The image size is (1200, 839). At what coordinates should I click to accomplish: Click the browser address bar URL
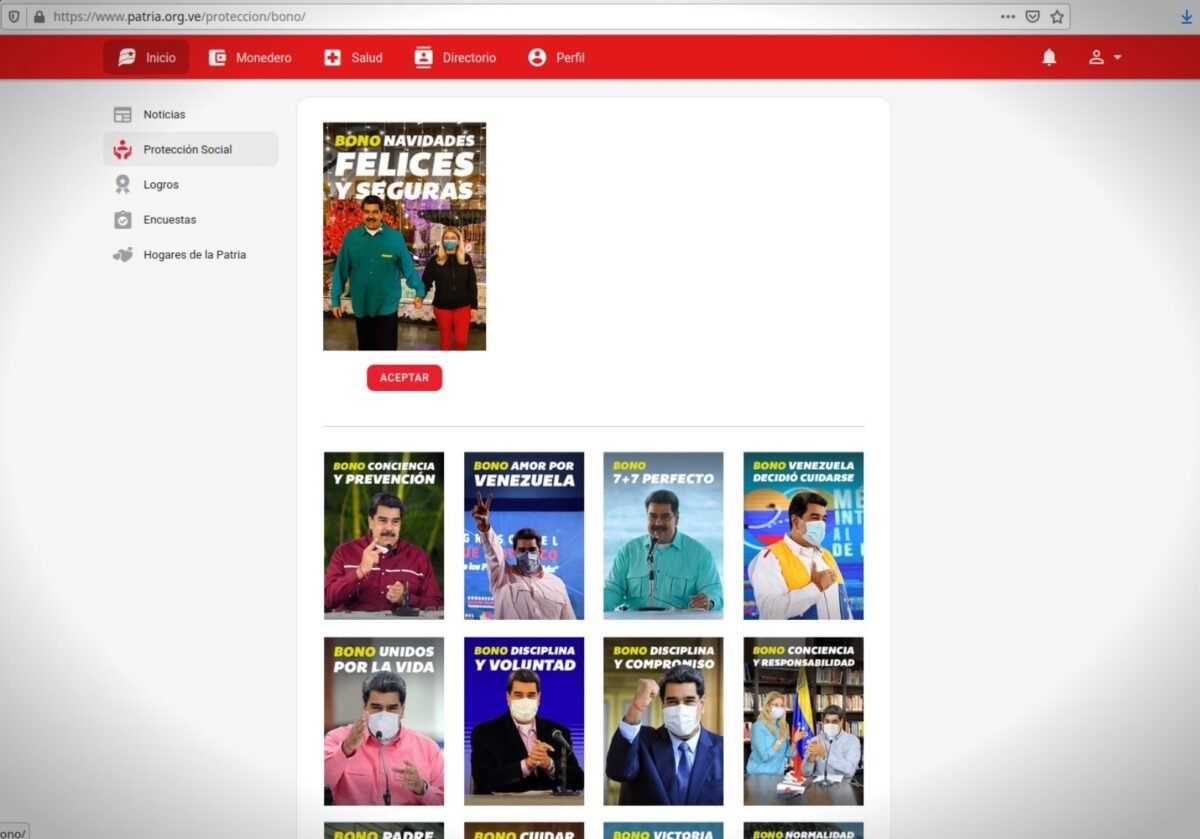tap(179, 17)
